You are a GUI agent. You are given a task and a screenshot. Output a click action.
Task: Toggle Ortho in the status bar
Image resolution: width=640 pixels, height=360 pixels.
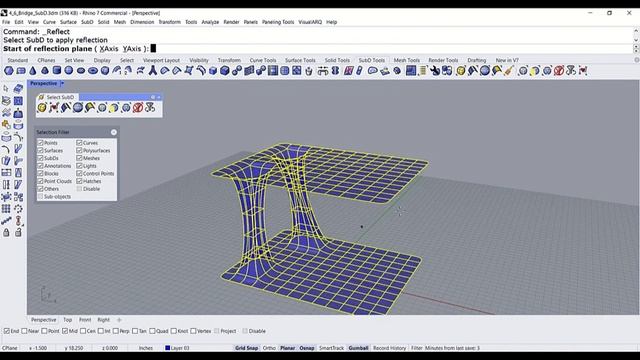[x=269, y=348]
